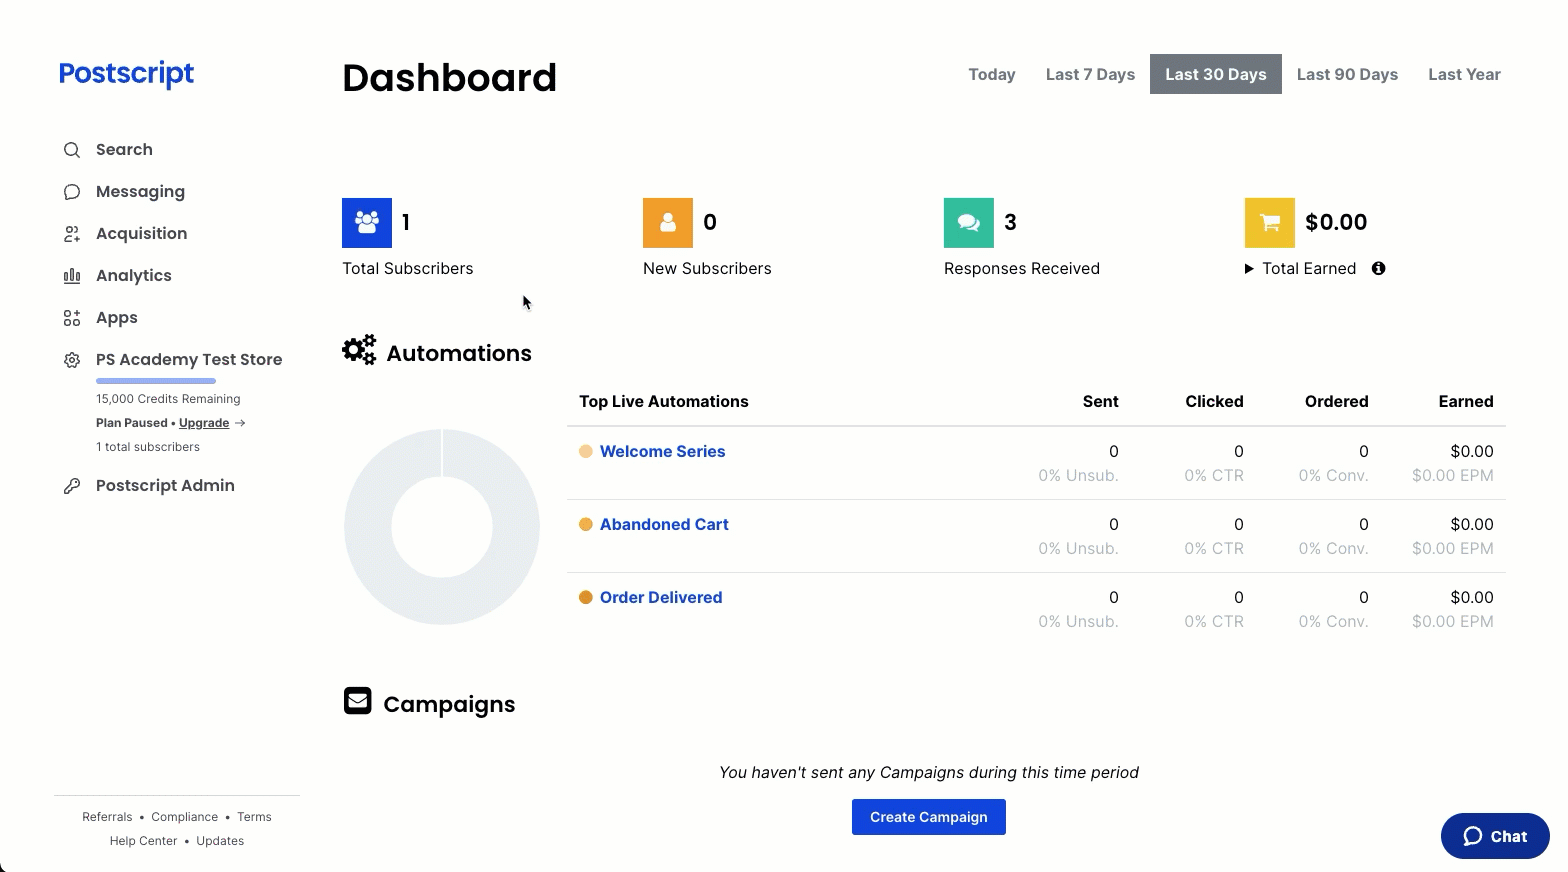The height and width of the screenshot is (872, 1568).
Task: Click the credits remaining progress bar
Action: (156, 381)
